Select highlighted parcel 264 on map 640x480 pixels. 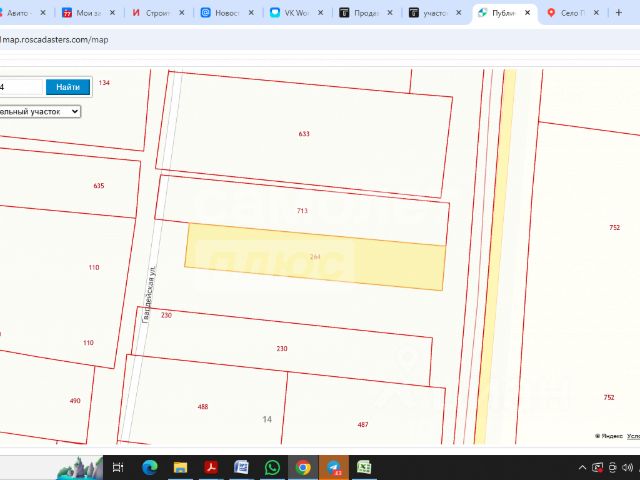pos(315,257)
